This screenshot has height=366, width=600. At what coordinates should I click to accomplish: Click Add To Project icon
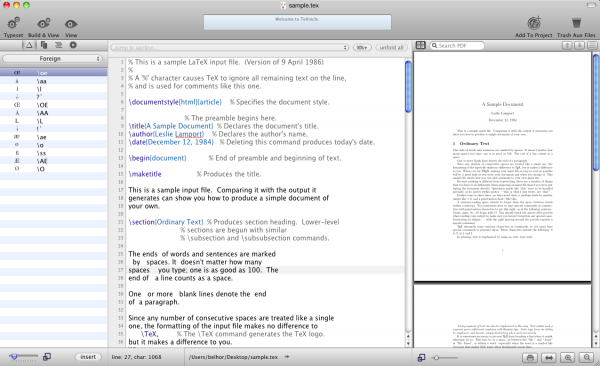pyautogui.click(x=534, y=23)
